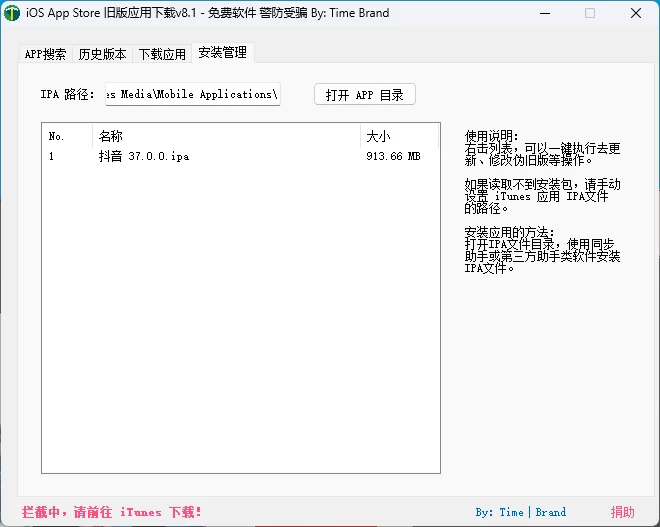Close the iOS App Store window
This screenshot has width=660, height=527.
pyautogui.click(x=636, y=13)
